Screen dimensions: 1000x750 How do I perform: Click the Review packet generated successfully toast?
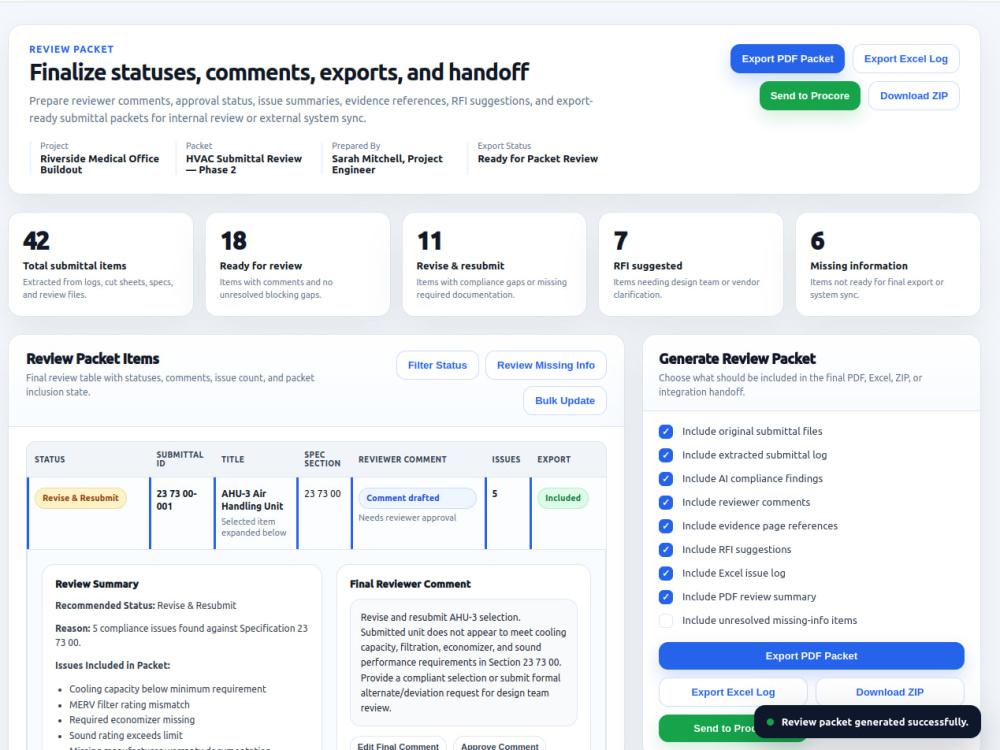(x=867, y=722)
